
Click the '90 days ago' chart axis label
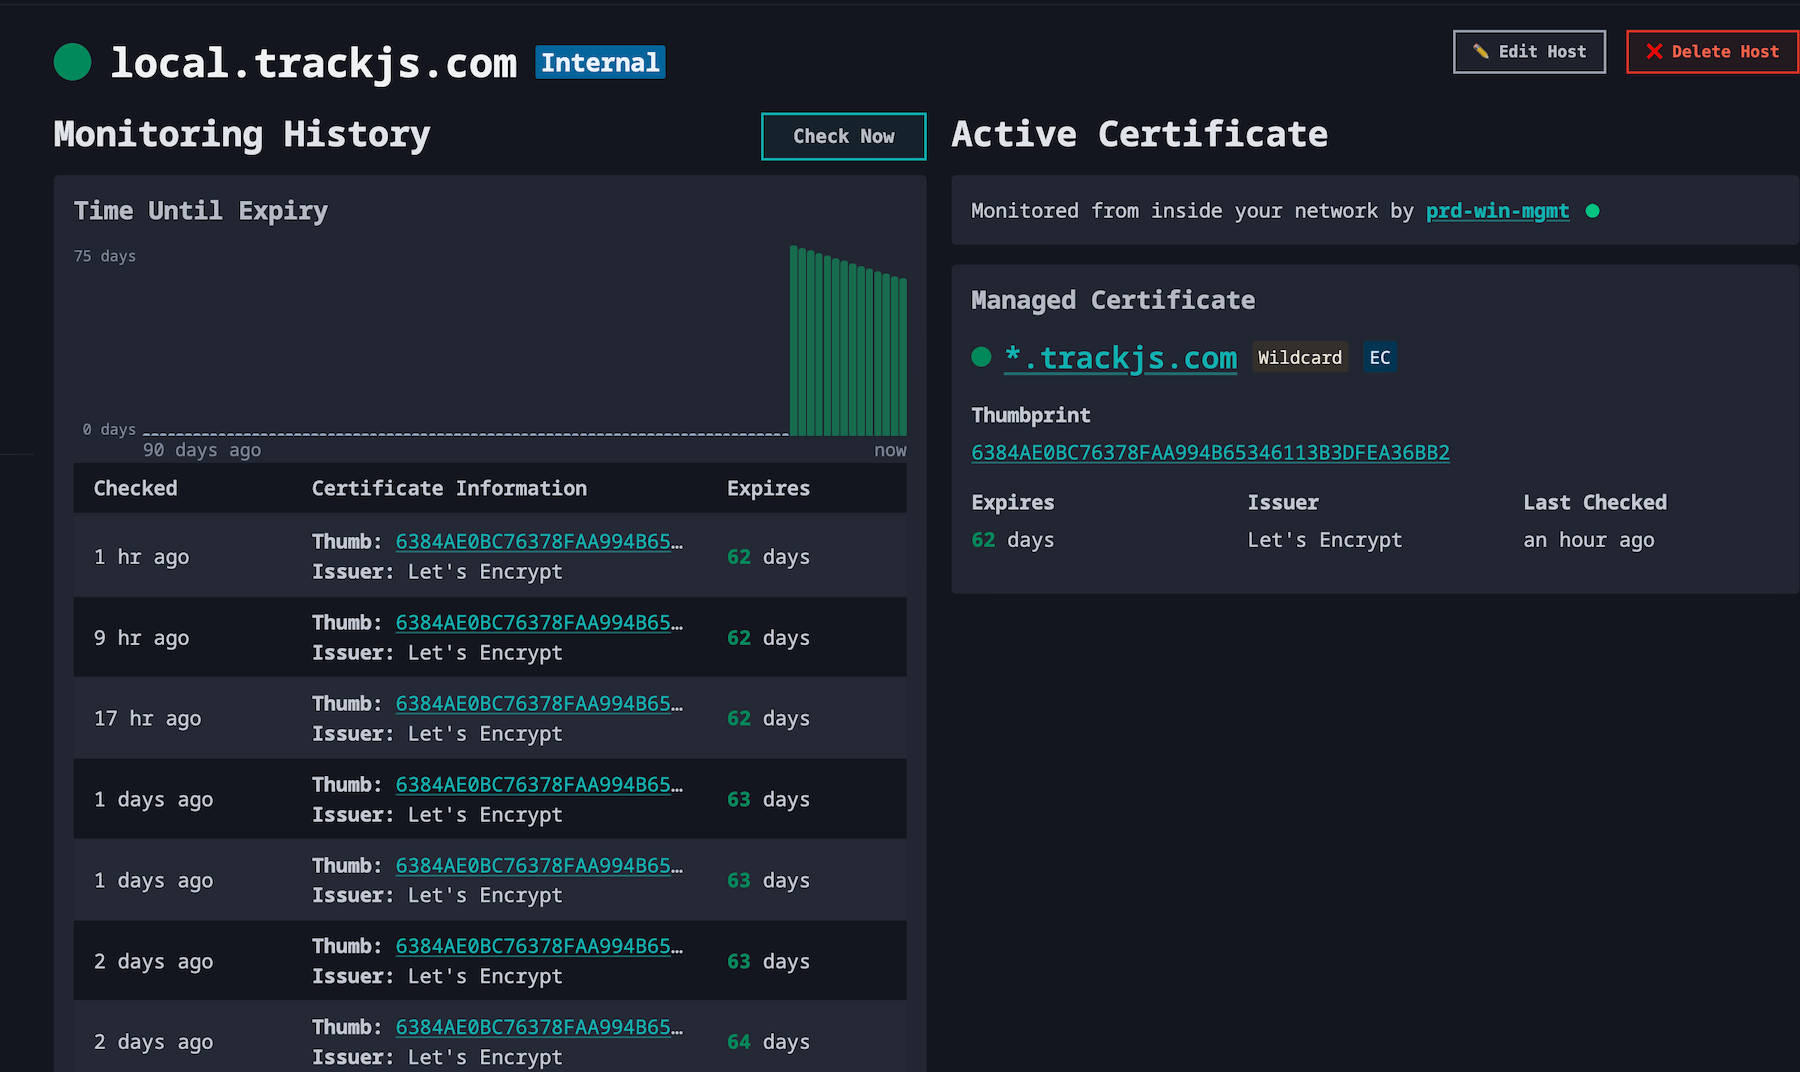click(202, 450)
